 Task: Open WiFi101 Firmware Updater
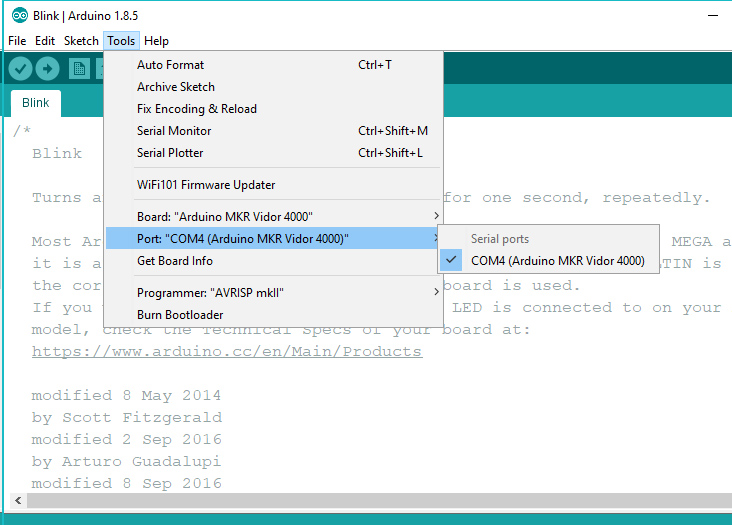(x=206, y=185)
